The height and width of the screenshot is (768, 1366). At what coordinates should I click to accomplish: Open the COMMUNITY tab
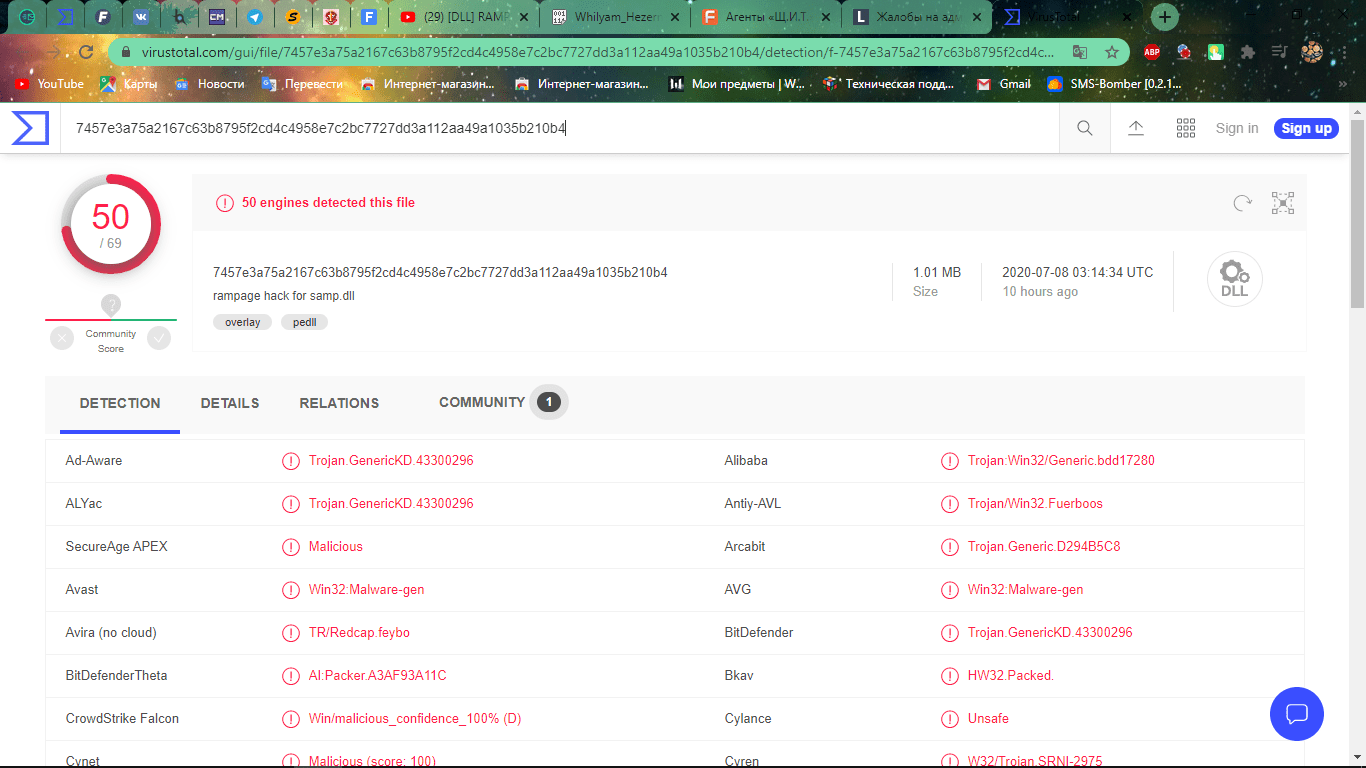[482, 402]
